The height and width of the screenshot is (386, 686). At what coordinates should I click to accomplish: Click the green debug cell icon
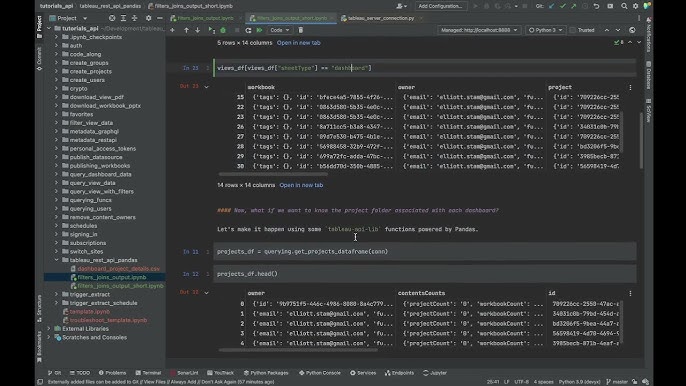tap(223, 30)
